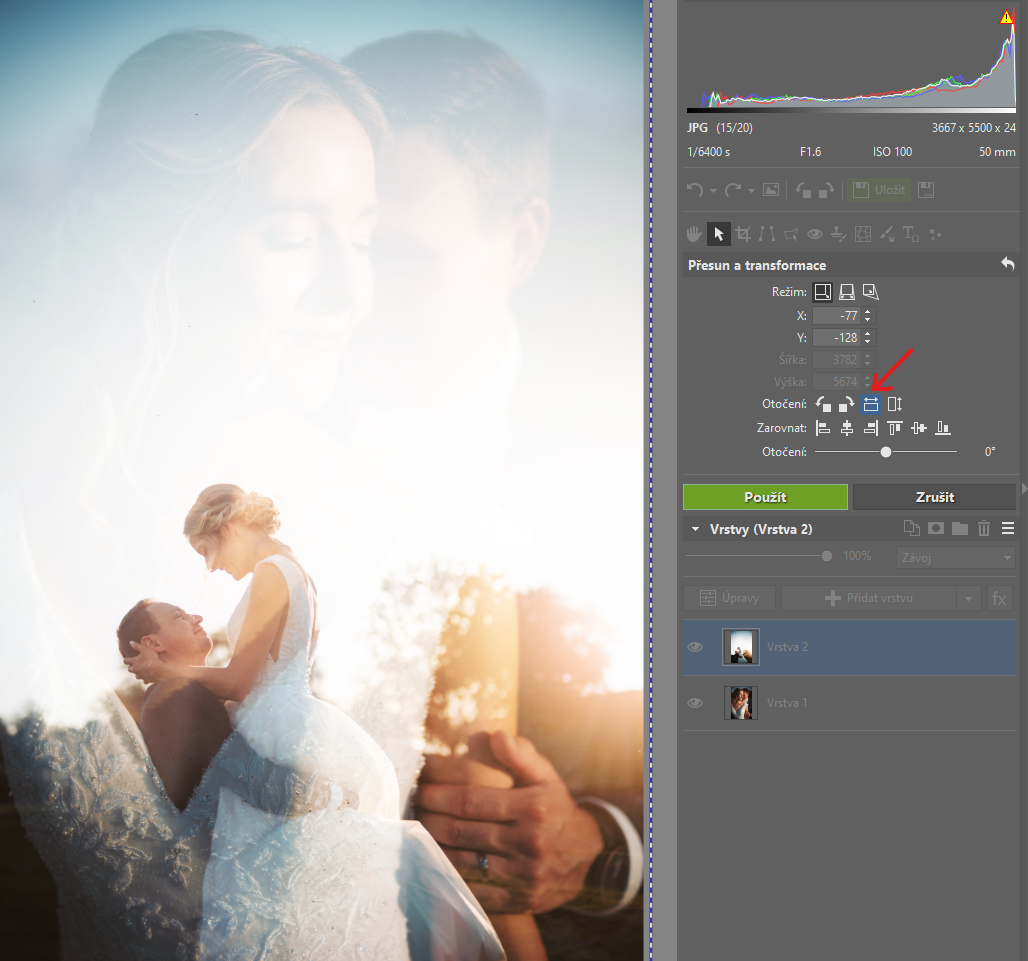This screenshot has height=961, width=1028.
Task: Collapse the Vrstvy panel
Action: (693, 529)
